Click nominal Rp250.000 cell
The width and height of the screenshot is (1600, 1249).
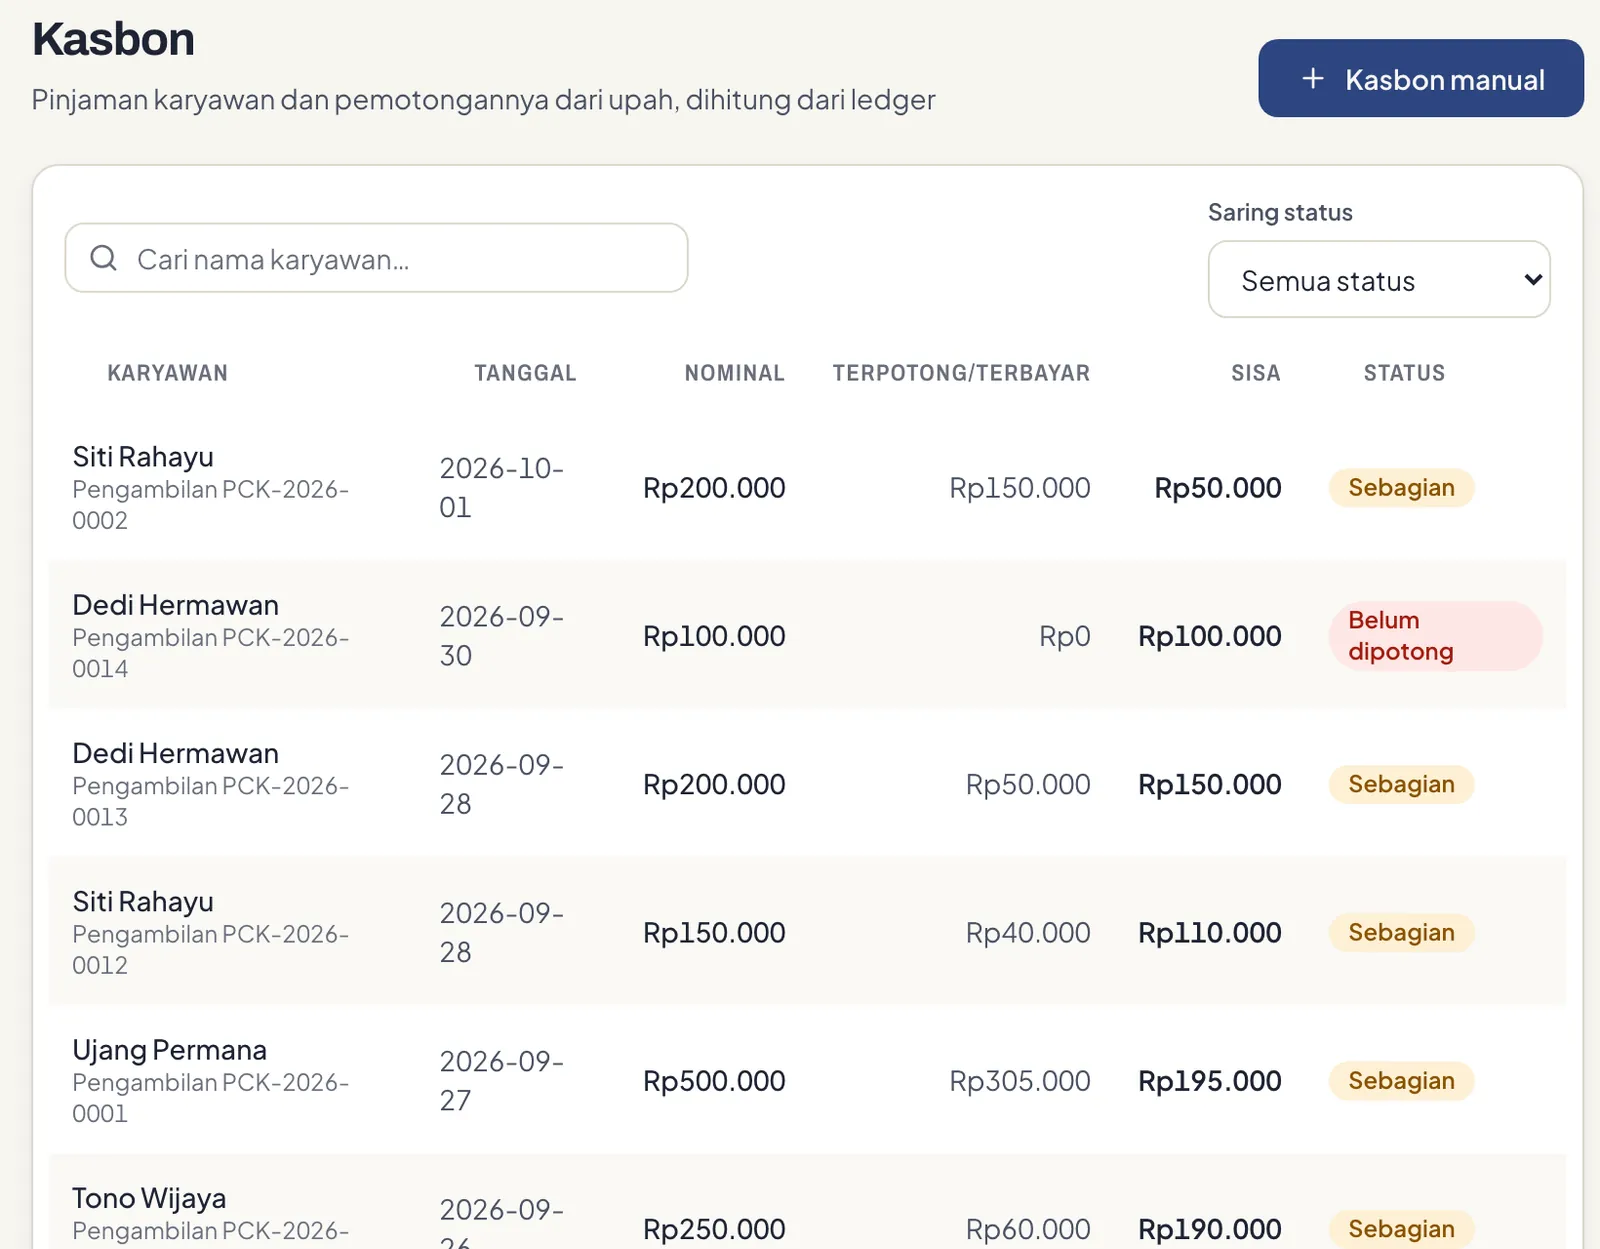[714, 1228]
